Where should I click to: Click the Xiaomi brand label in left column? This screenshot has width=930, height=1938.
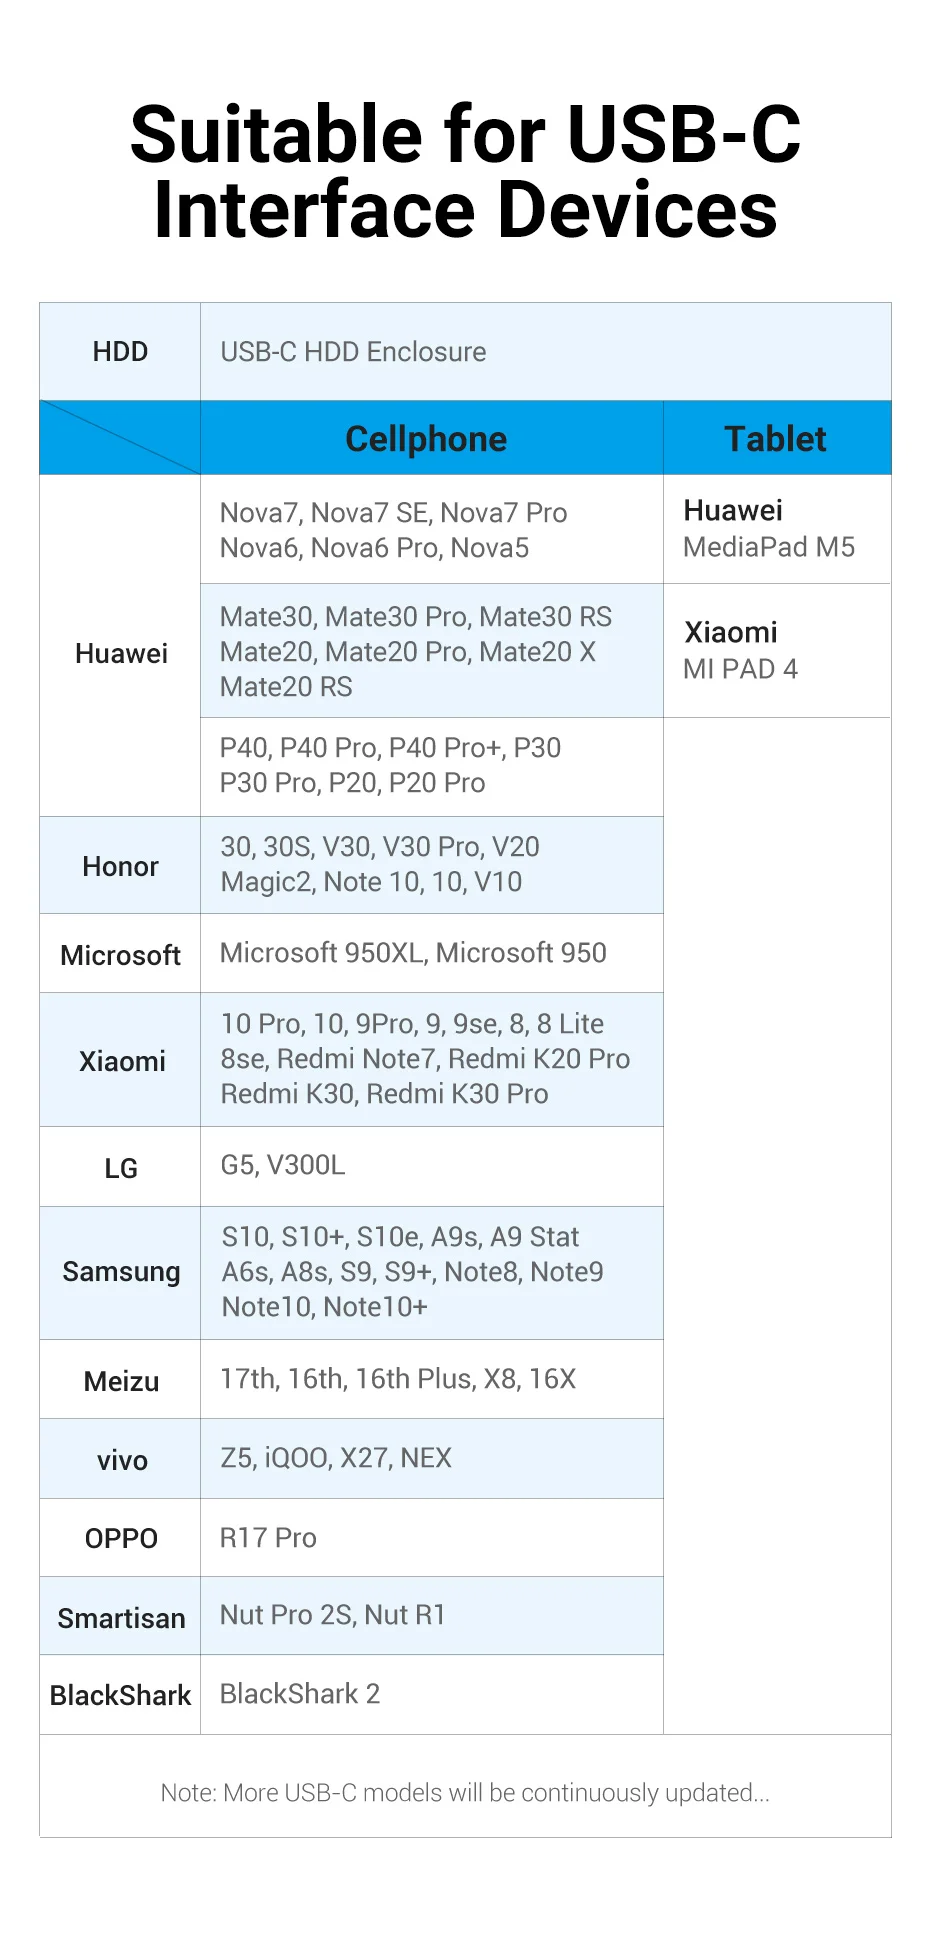coord(122,1061)
